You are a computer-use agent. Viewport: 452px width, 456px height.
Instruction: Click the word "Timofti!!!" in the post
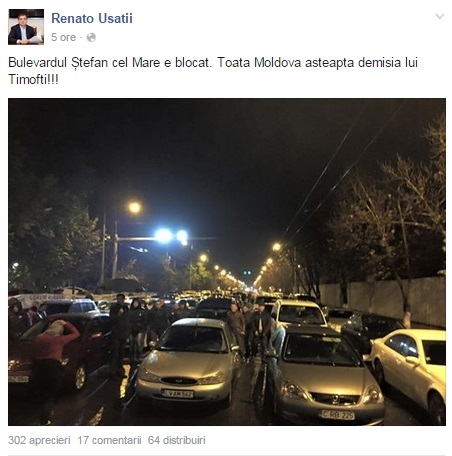tap(33, 79)
